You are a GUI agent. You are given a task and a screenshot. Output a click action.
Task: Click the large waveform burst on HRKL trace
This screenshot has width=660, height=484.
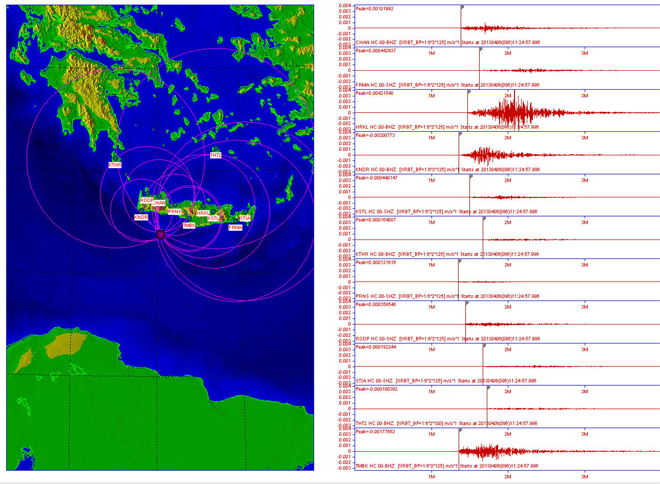click(x=512, y=112)
